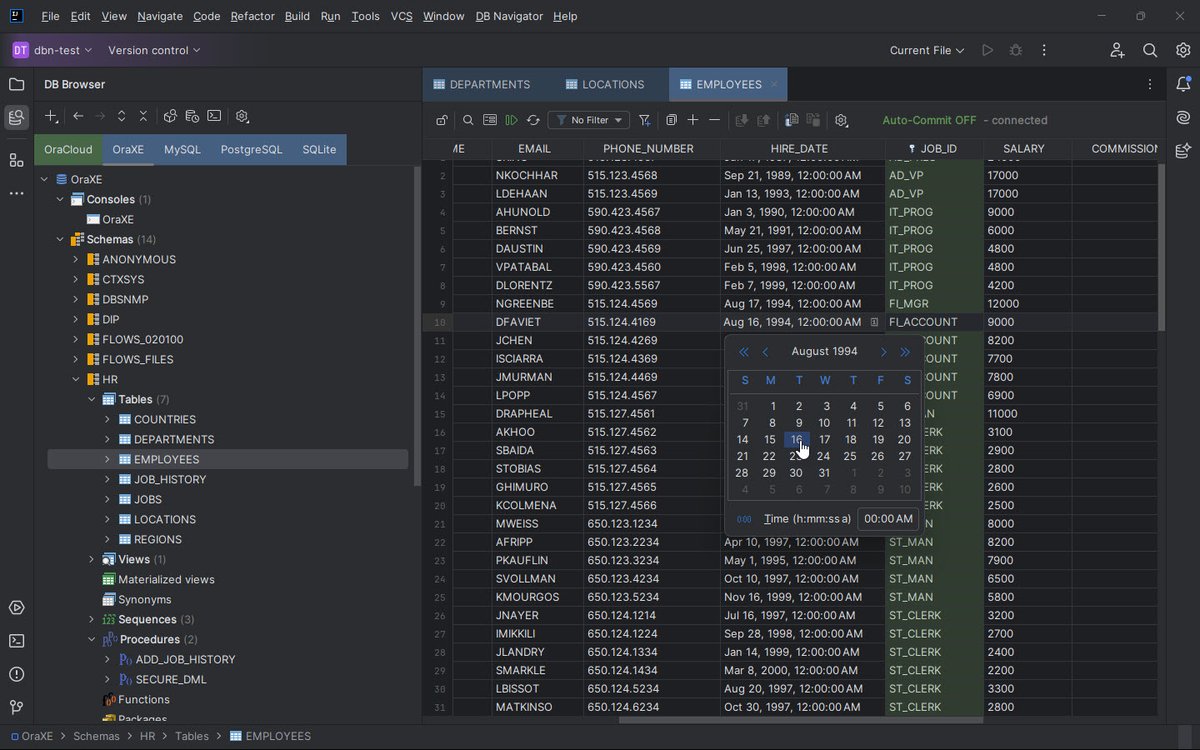Pick August 24 in the calendar
Screen dimensions: 1200x750
pos(823,456)
